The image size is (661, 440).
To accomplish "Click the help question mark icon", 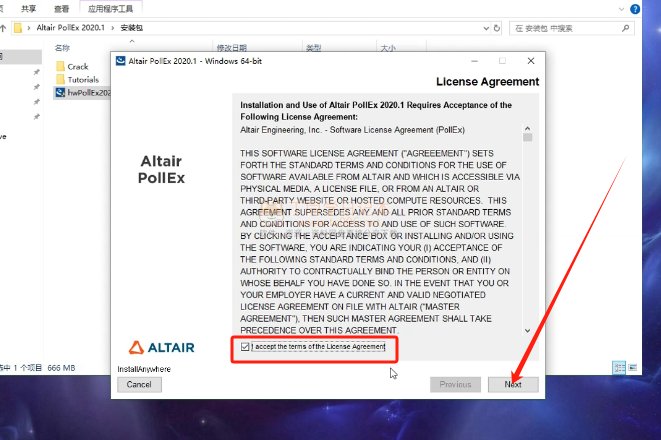I will (634, 9).
